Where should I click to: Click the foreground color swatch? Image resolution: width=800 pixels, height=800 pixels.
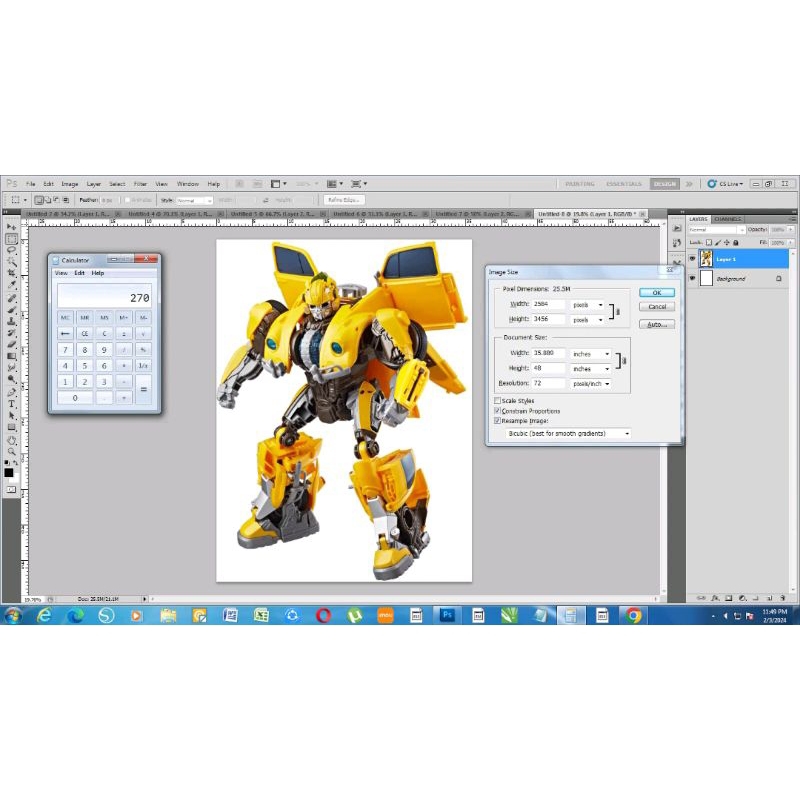(x=9, y=471)
